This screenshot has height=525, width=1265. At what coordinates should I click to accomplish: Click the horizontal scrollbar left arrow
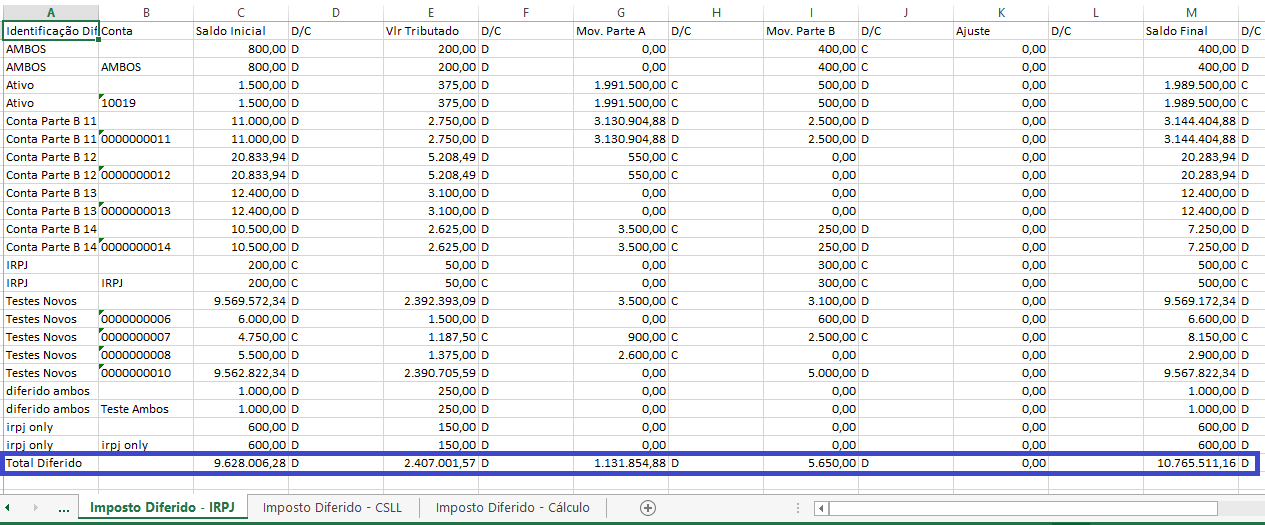point(822,508)
